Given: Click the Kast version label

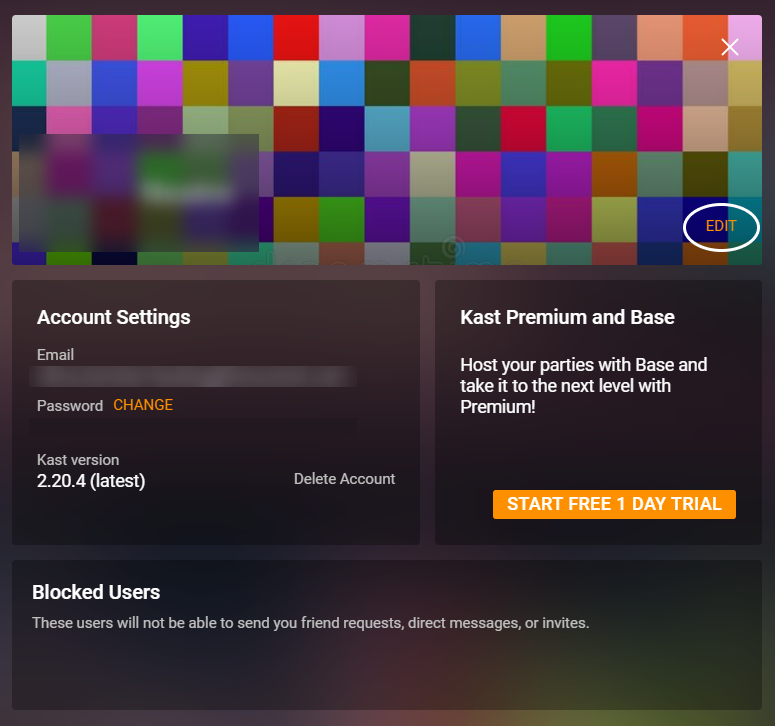Looking at the screenshot, I should coord(78,460).
